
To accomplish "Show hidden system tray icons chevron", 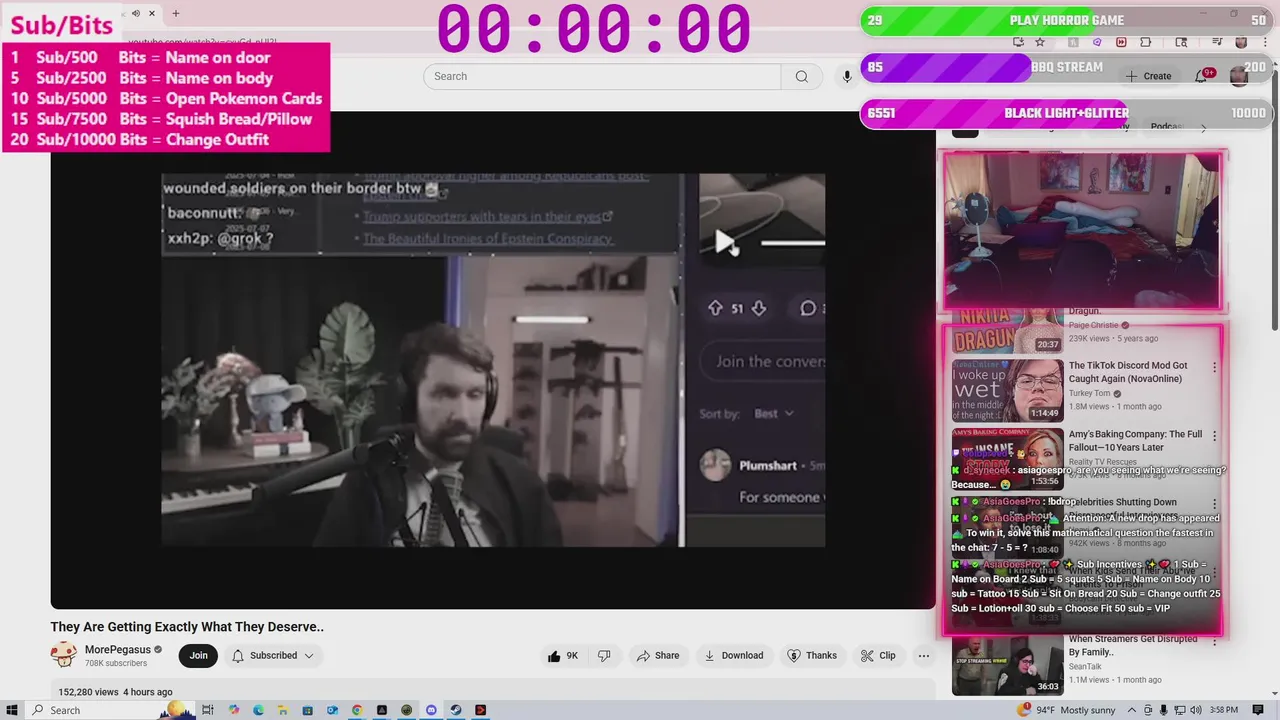I will click(x=1131, y=710).
